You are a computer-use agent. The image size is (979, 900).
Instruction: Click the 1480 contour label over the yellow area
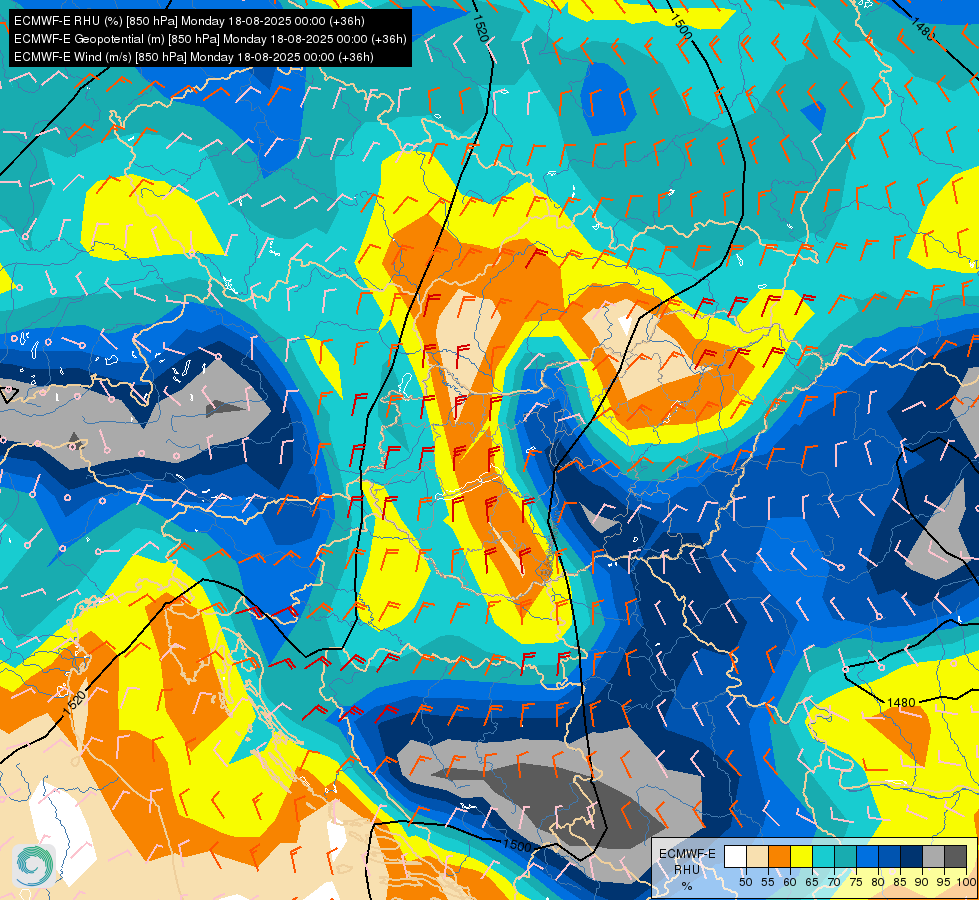tap(901, 703)
